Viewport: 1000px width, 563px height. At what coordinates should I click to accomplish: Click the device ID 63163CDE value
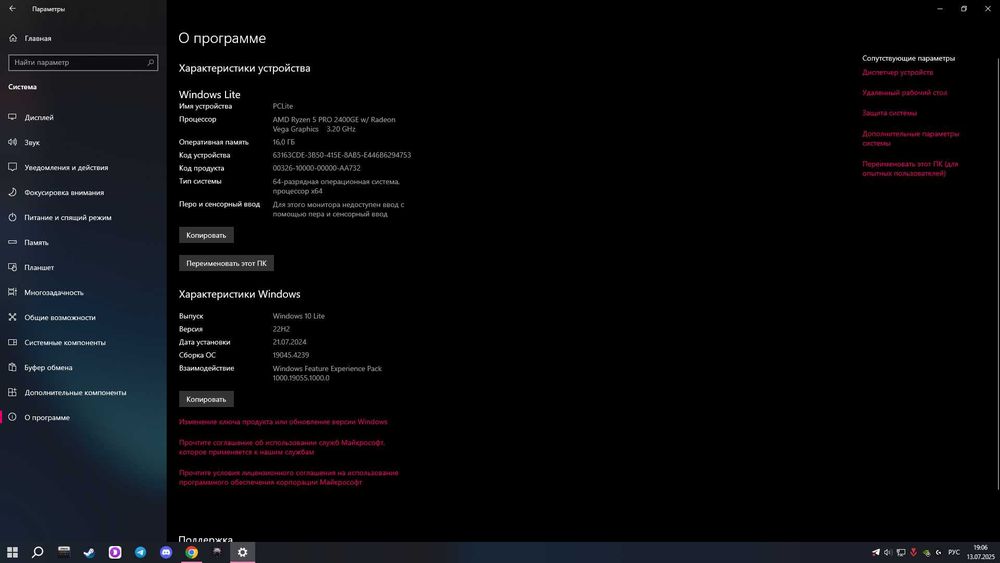(341, 155)
